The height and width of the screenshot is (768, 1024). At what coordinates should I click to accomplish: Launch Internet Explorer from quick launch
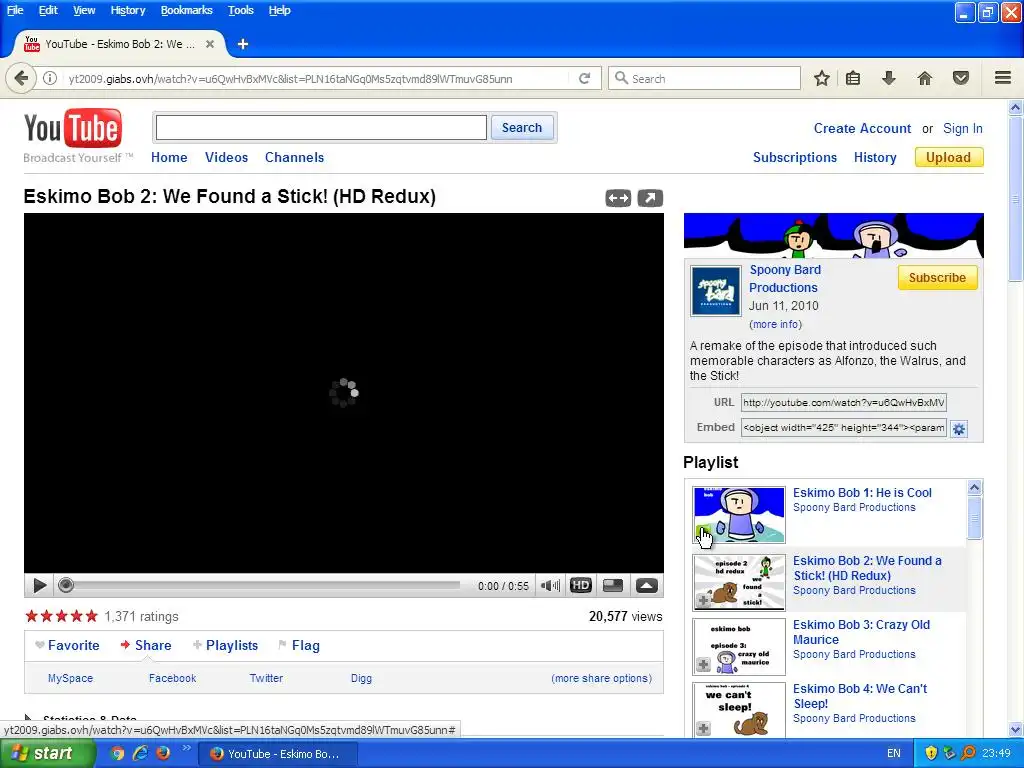tap(140, 753)
